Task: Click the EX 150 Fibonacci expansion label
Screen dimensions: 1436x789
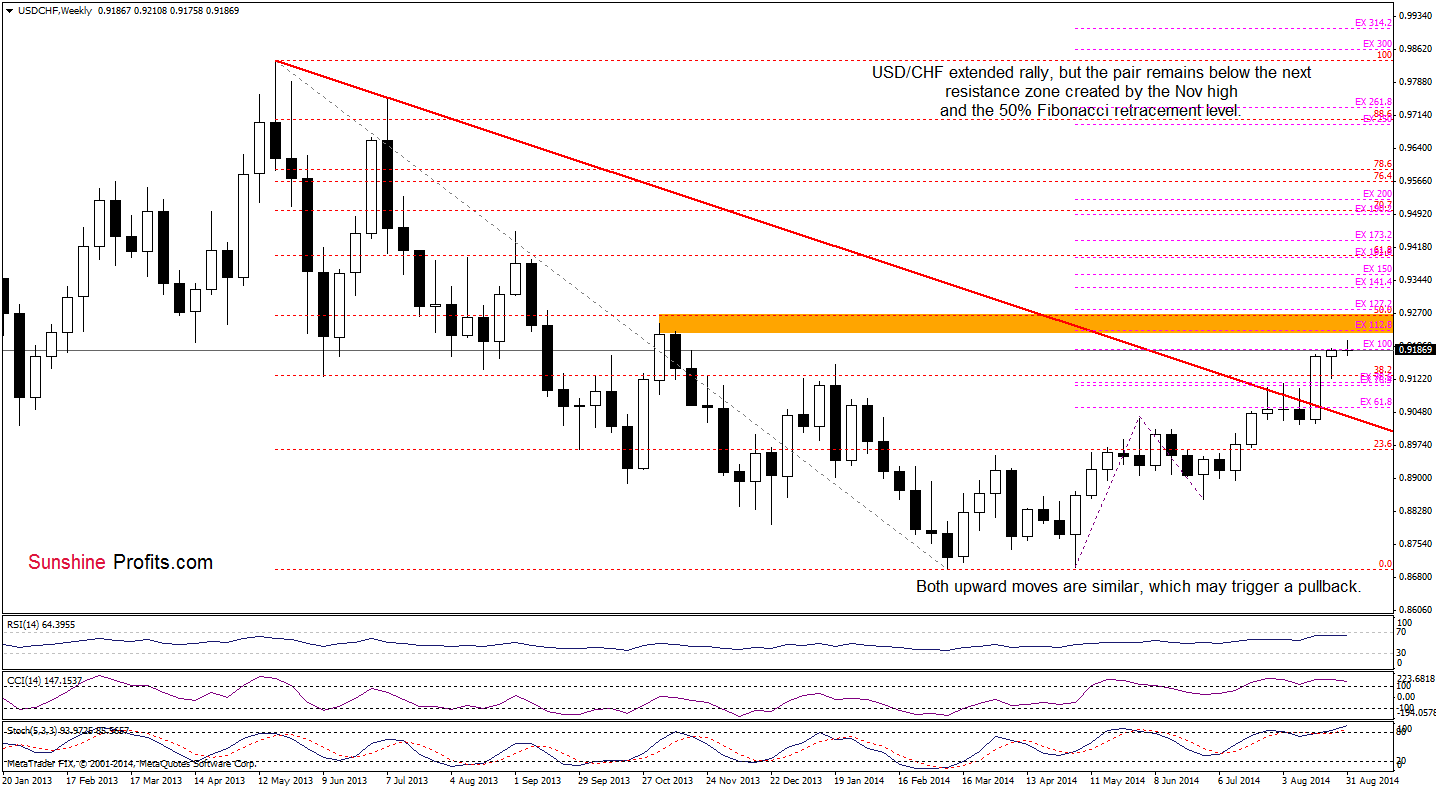Action: (x=1377, y=269)
